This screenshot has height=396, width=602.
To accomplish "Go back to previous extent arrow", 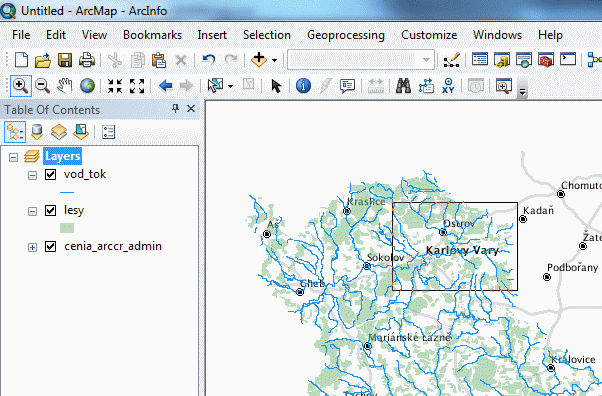I will click(165, 86).
